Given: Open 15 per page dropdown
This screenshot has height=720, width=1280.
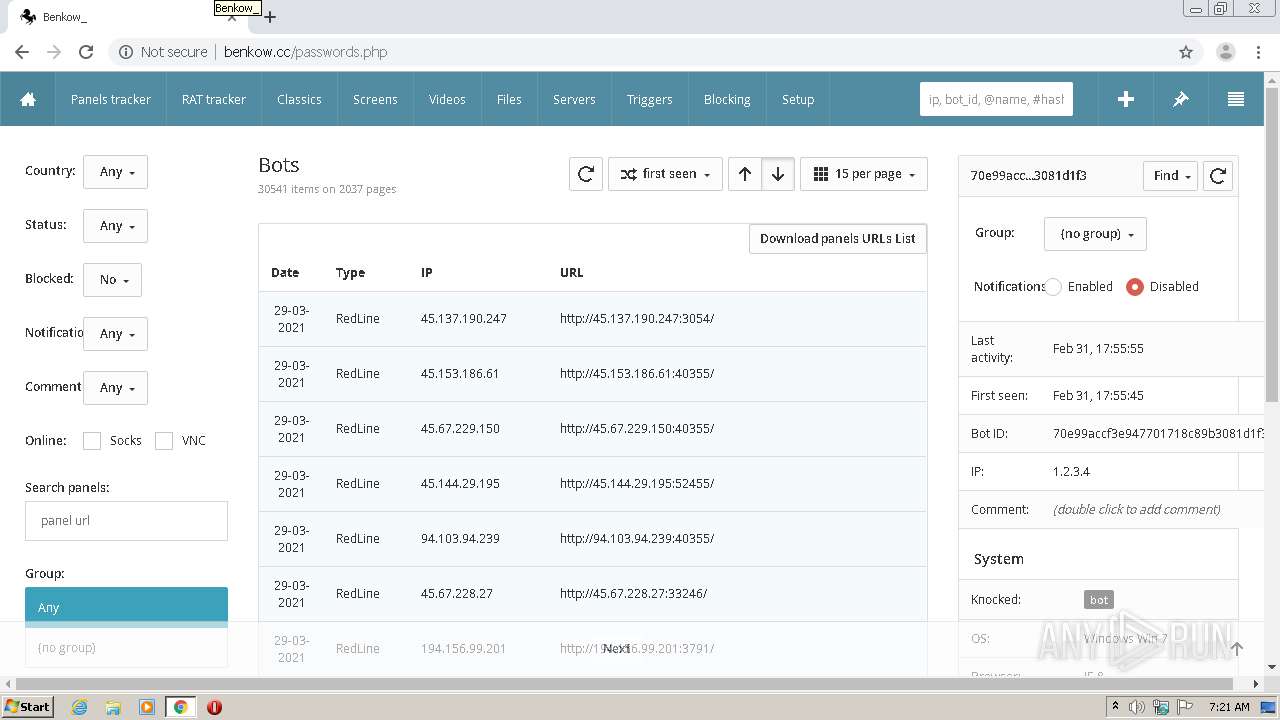Looking at the screenshot, I should [864, 174].
